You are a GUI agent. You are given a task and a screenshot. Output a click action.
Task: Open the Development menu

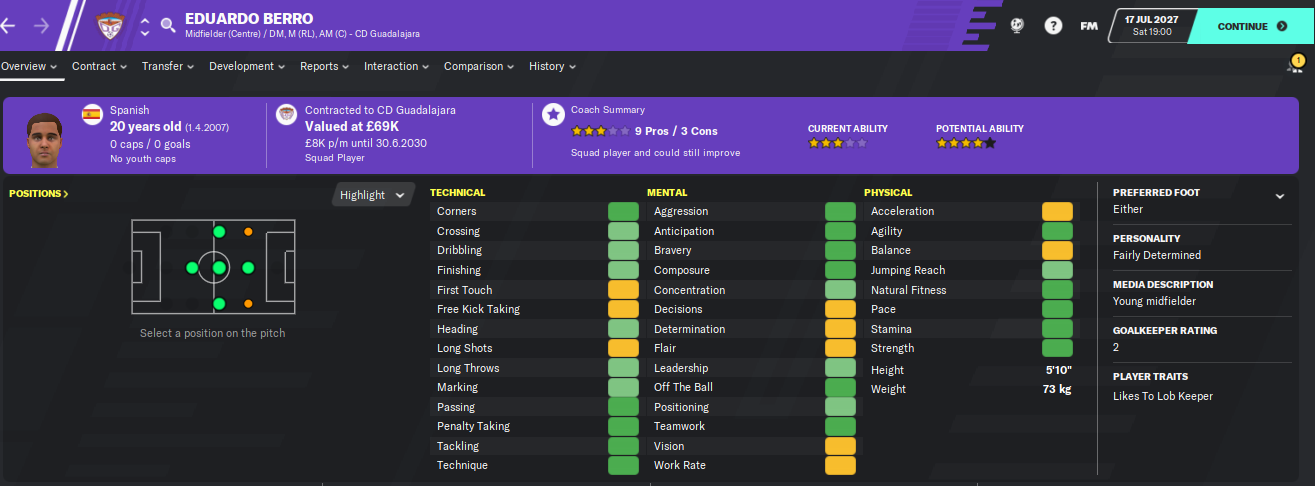(x=247, y=66)
